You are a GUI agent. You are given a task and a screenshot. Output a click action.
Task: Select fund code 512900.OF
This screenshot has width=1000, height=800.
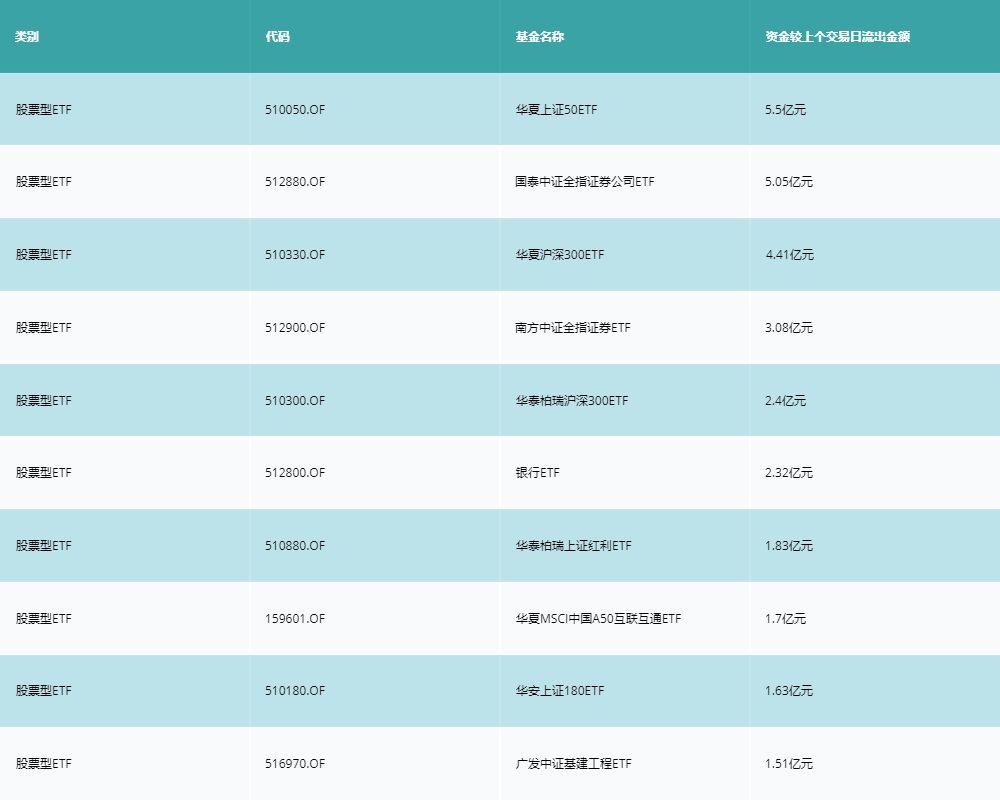click(295, 327)
